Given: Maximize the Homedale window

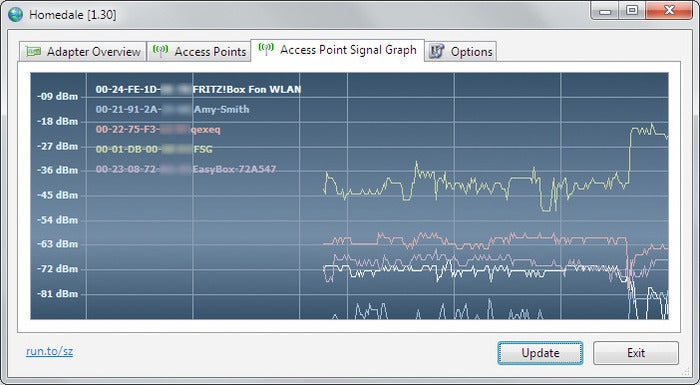Looking at the screenshot, I should [632, 11].
